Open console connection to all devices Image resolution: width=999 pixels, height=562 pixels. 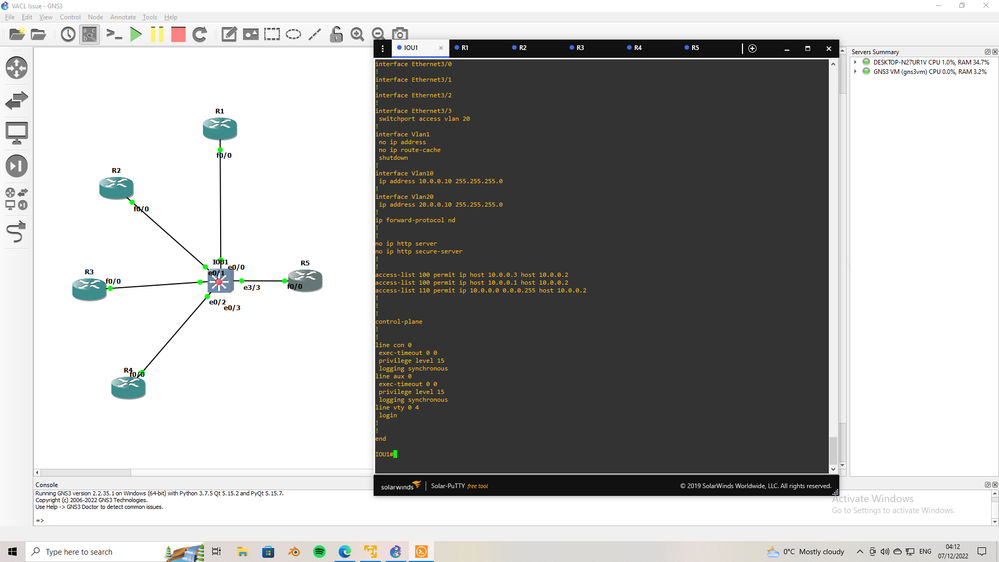click(x=114, y=34)
